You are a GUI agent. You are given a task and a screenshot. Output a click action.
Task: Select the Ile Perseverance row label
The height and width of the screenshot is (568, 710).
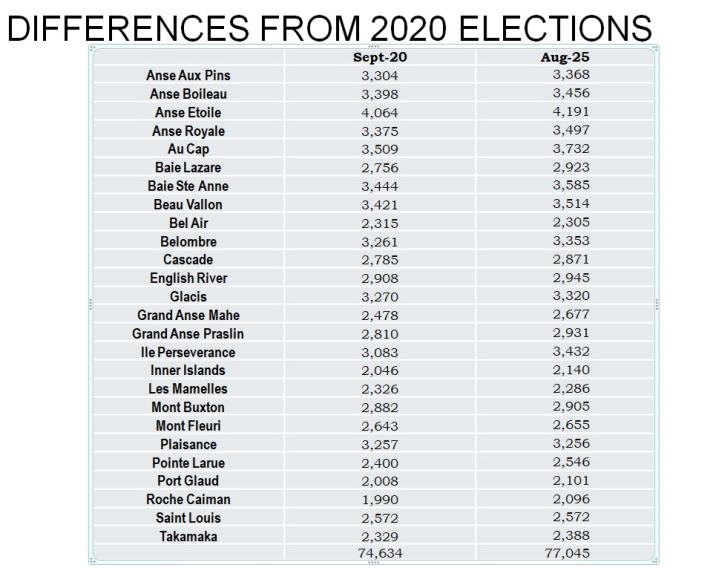pos(188,352)
